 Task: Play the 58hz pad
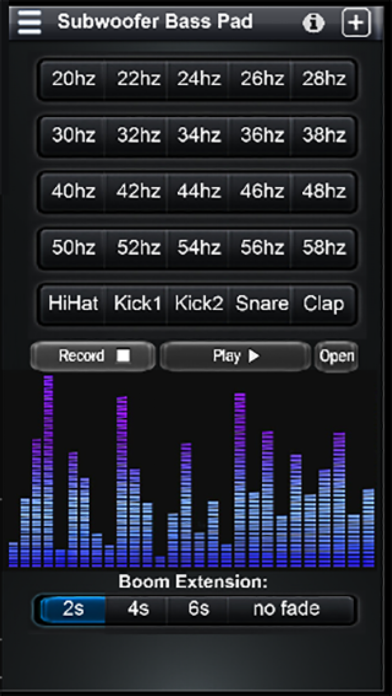[x=323, y=248]
